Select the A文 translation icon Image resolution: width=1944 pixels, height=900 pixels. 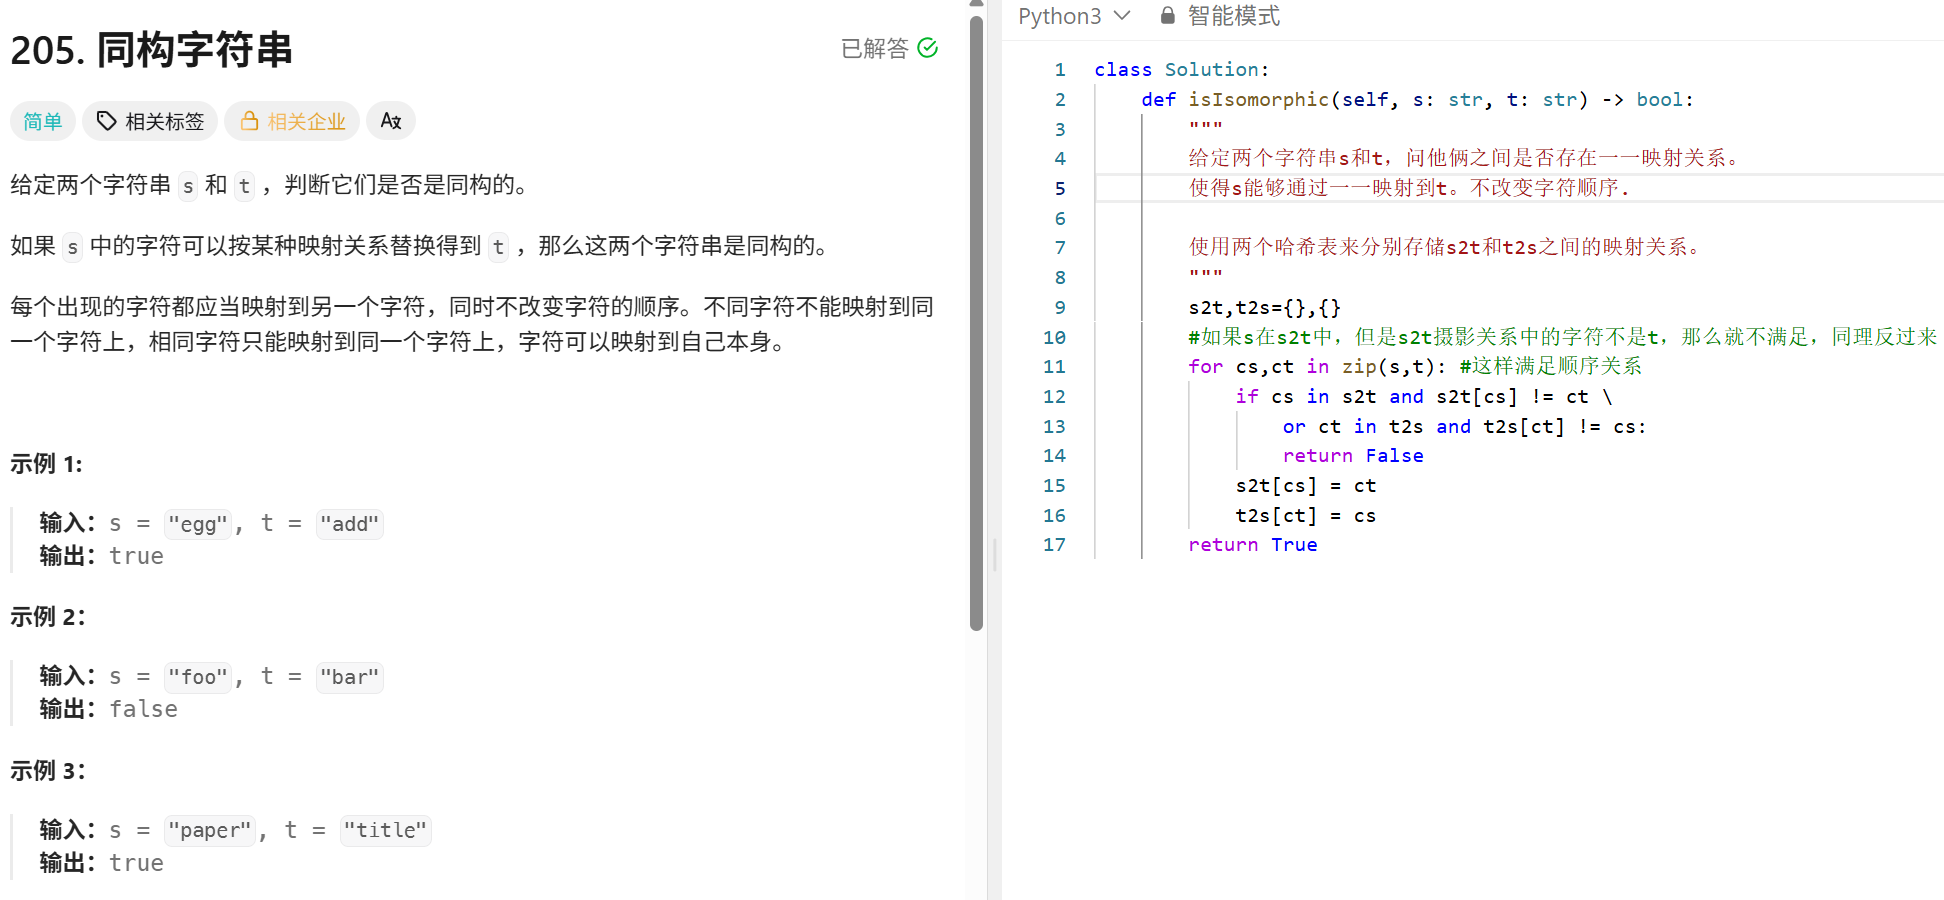pyautogui.click(x=390, y=120)
